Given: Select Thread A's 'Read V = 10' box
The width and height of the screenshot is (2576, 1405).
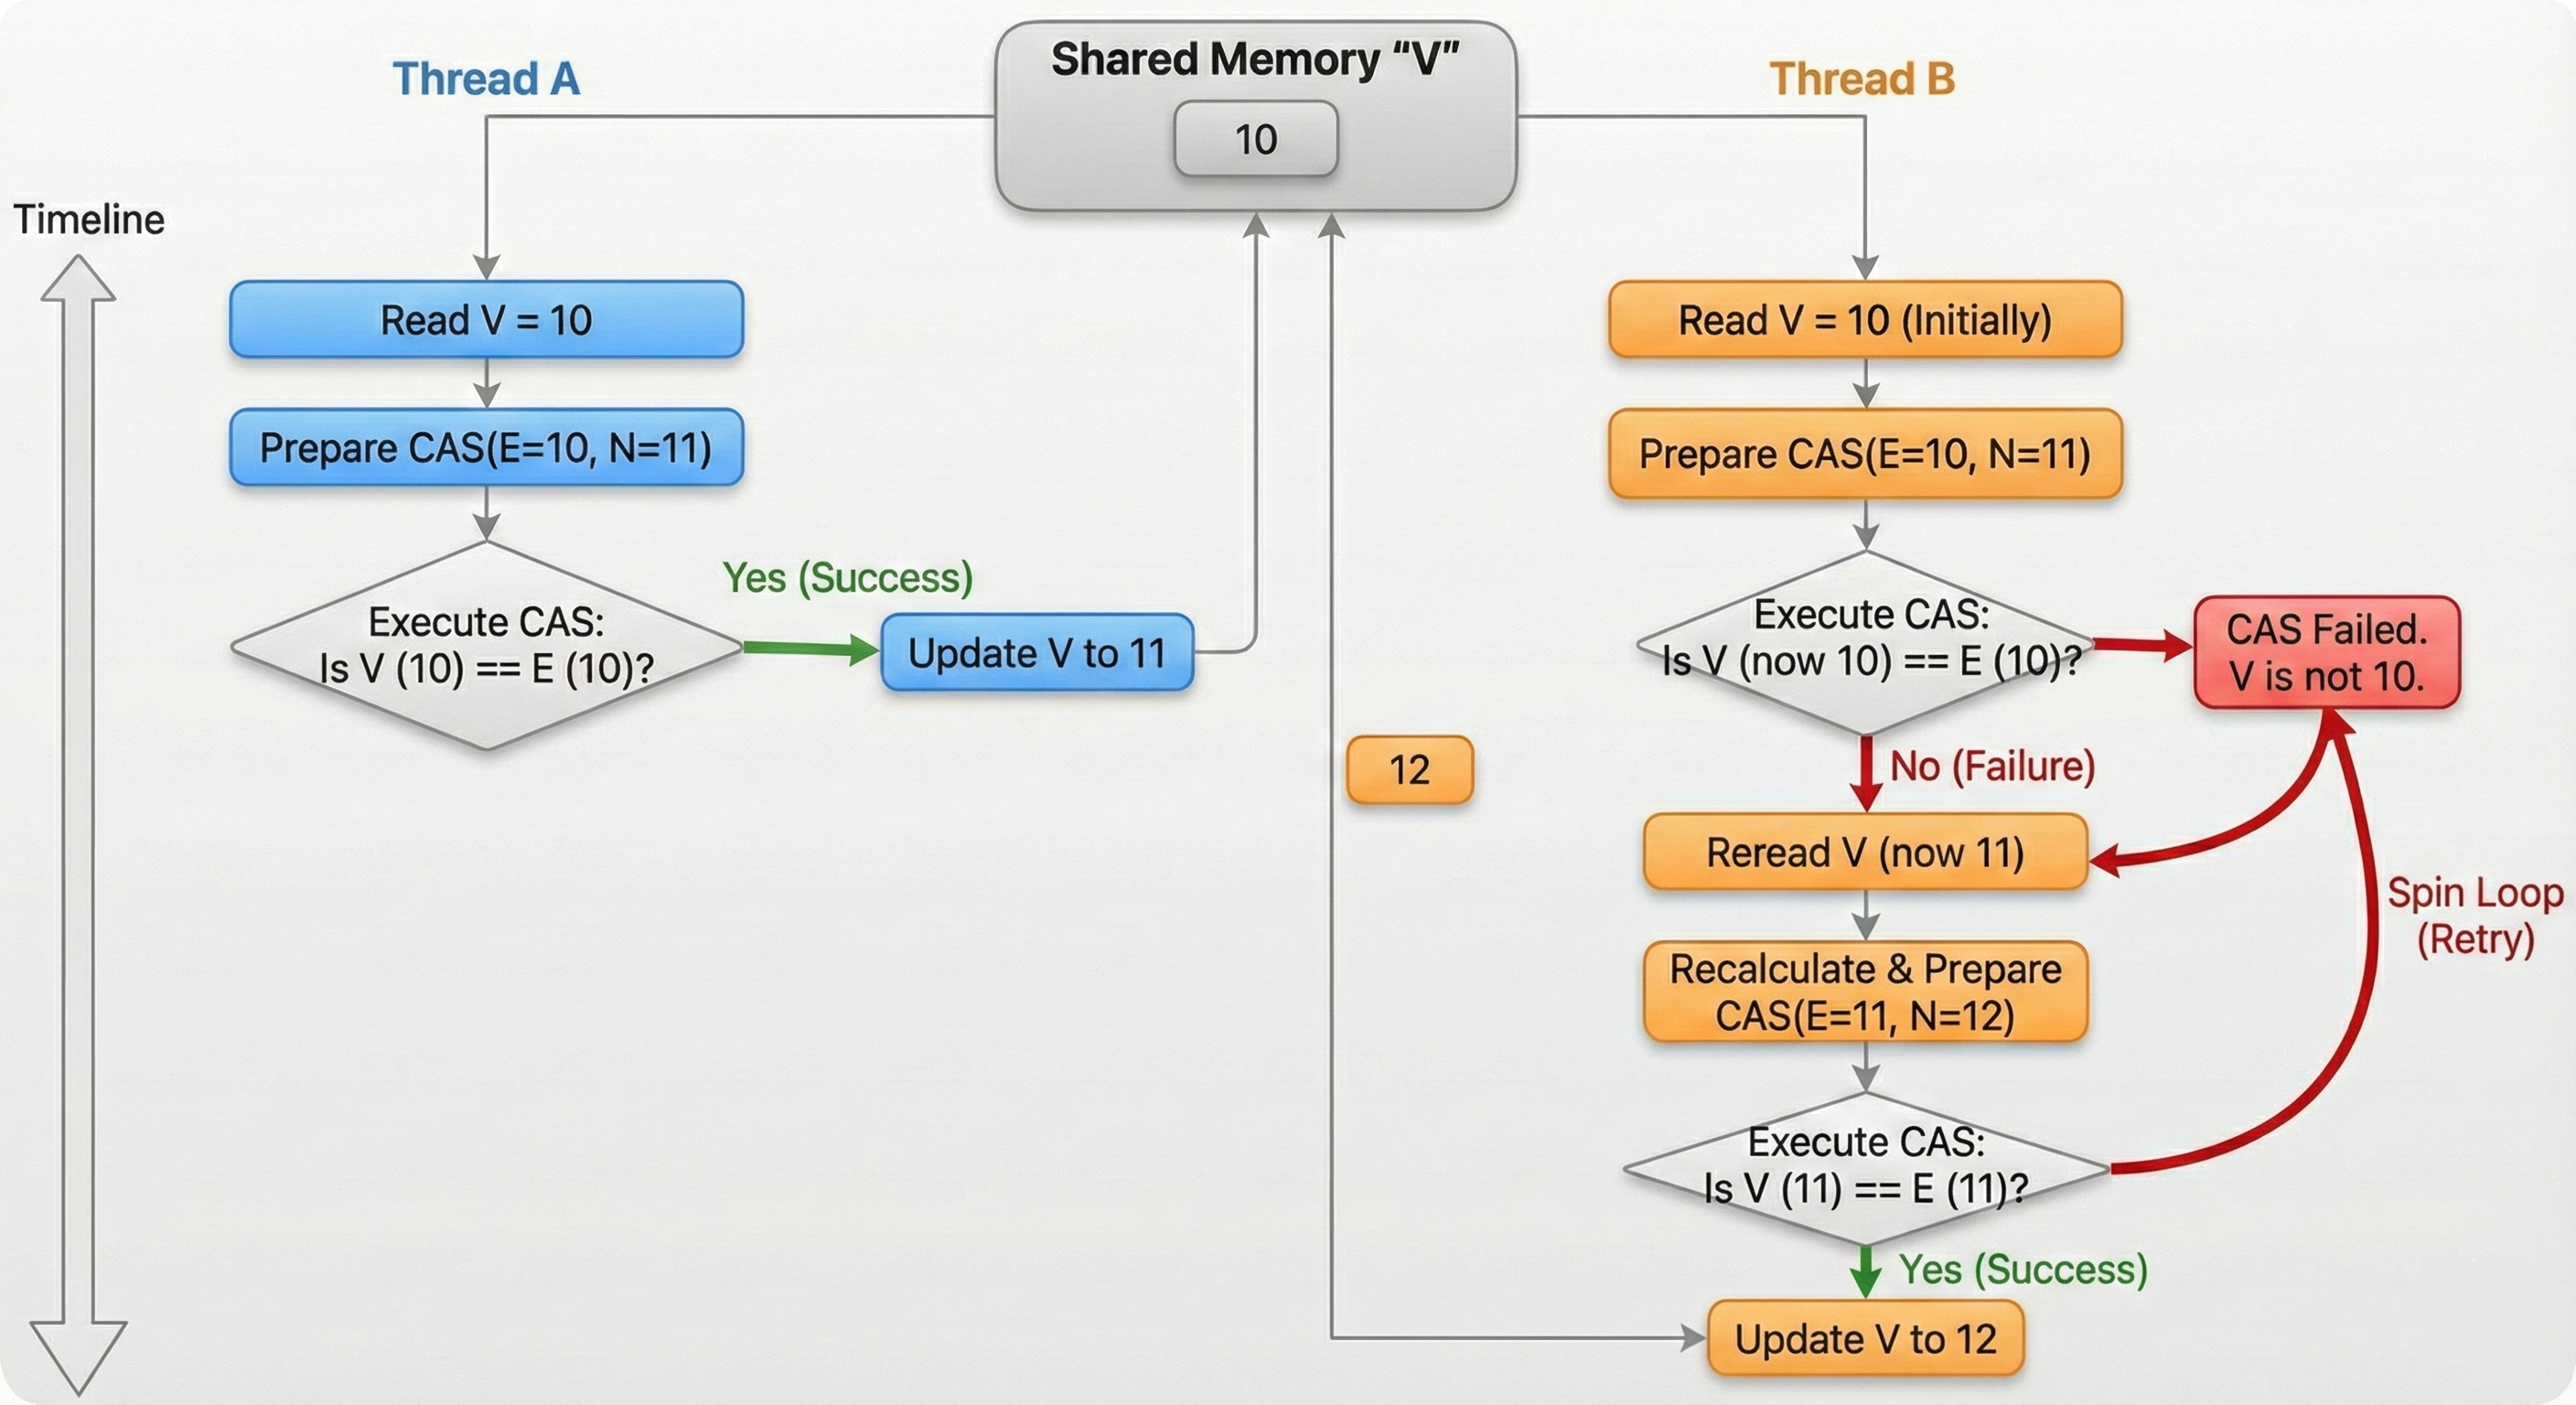Looking at the screenshot, I should 486,320.
